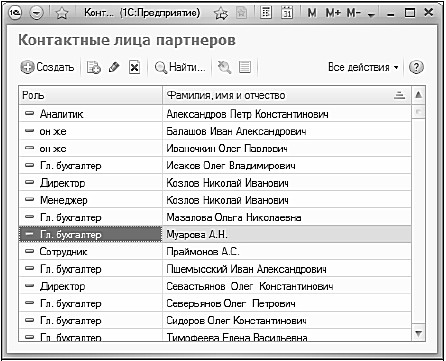Click the scrollbar up arrow
Viewport: 446px width, 361px height.
(419, 95)
